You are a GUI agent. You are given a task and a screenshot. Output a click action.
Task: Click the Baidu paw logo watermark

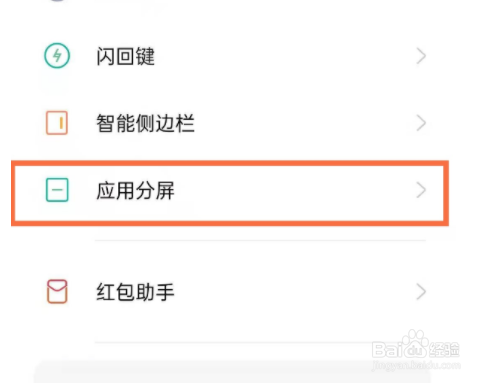(415, 343)
